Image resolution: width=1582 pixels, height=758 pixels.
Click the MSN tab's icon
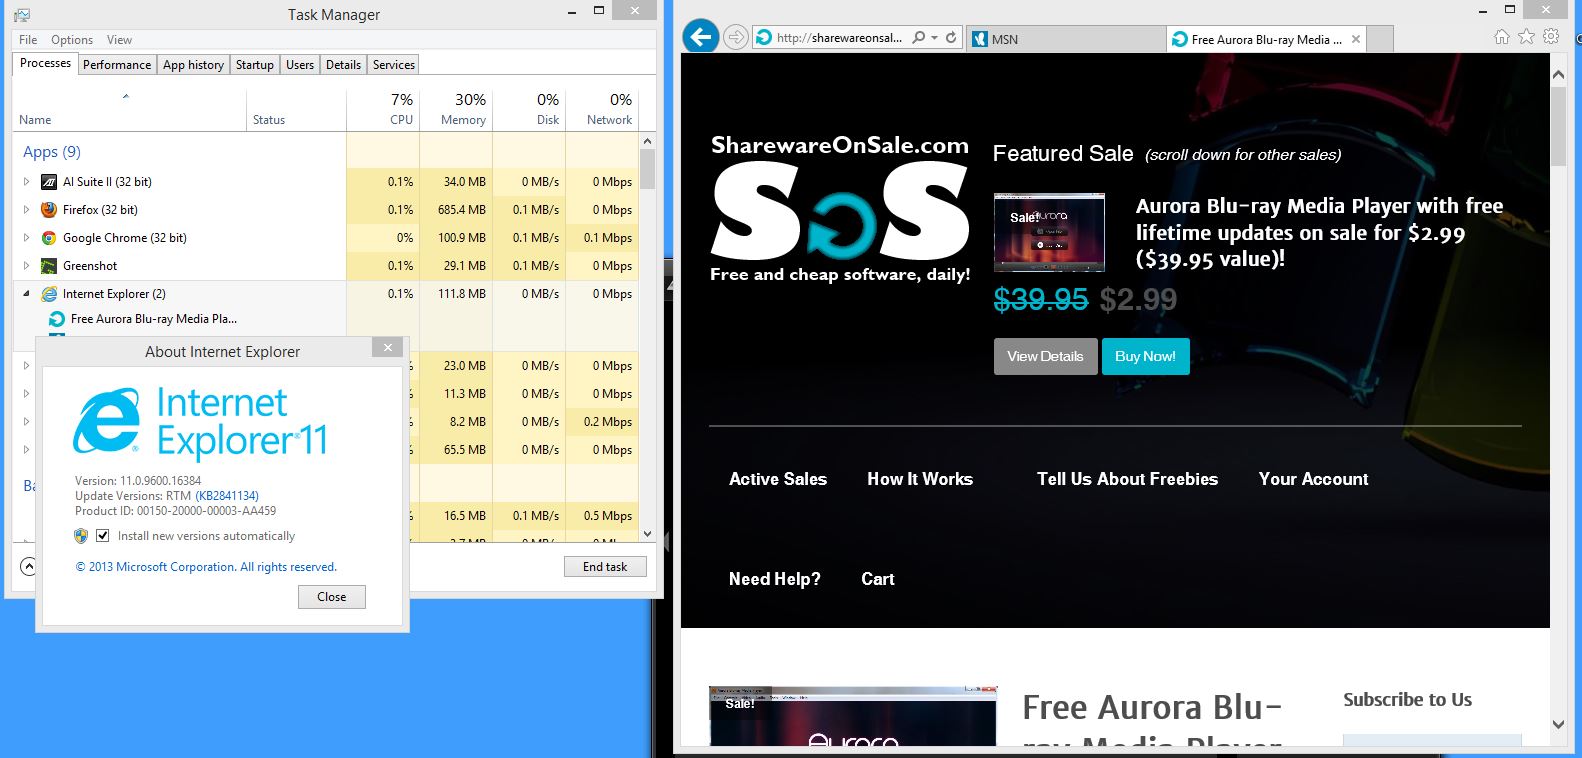point(979,39)
